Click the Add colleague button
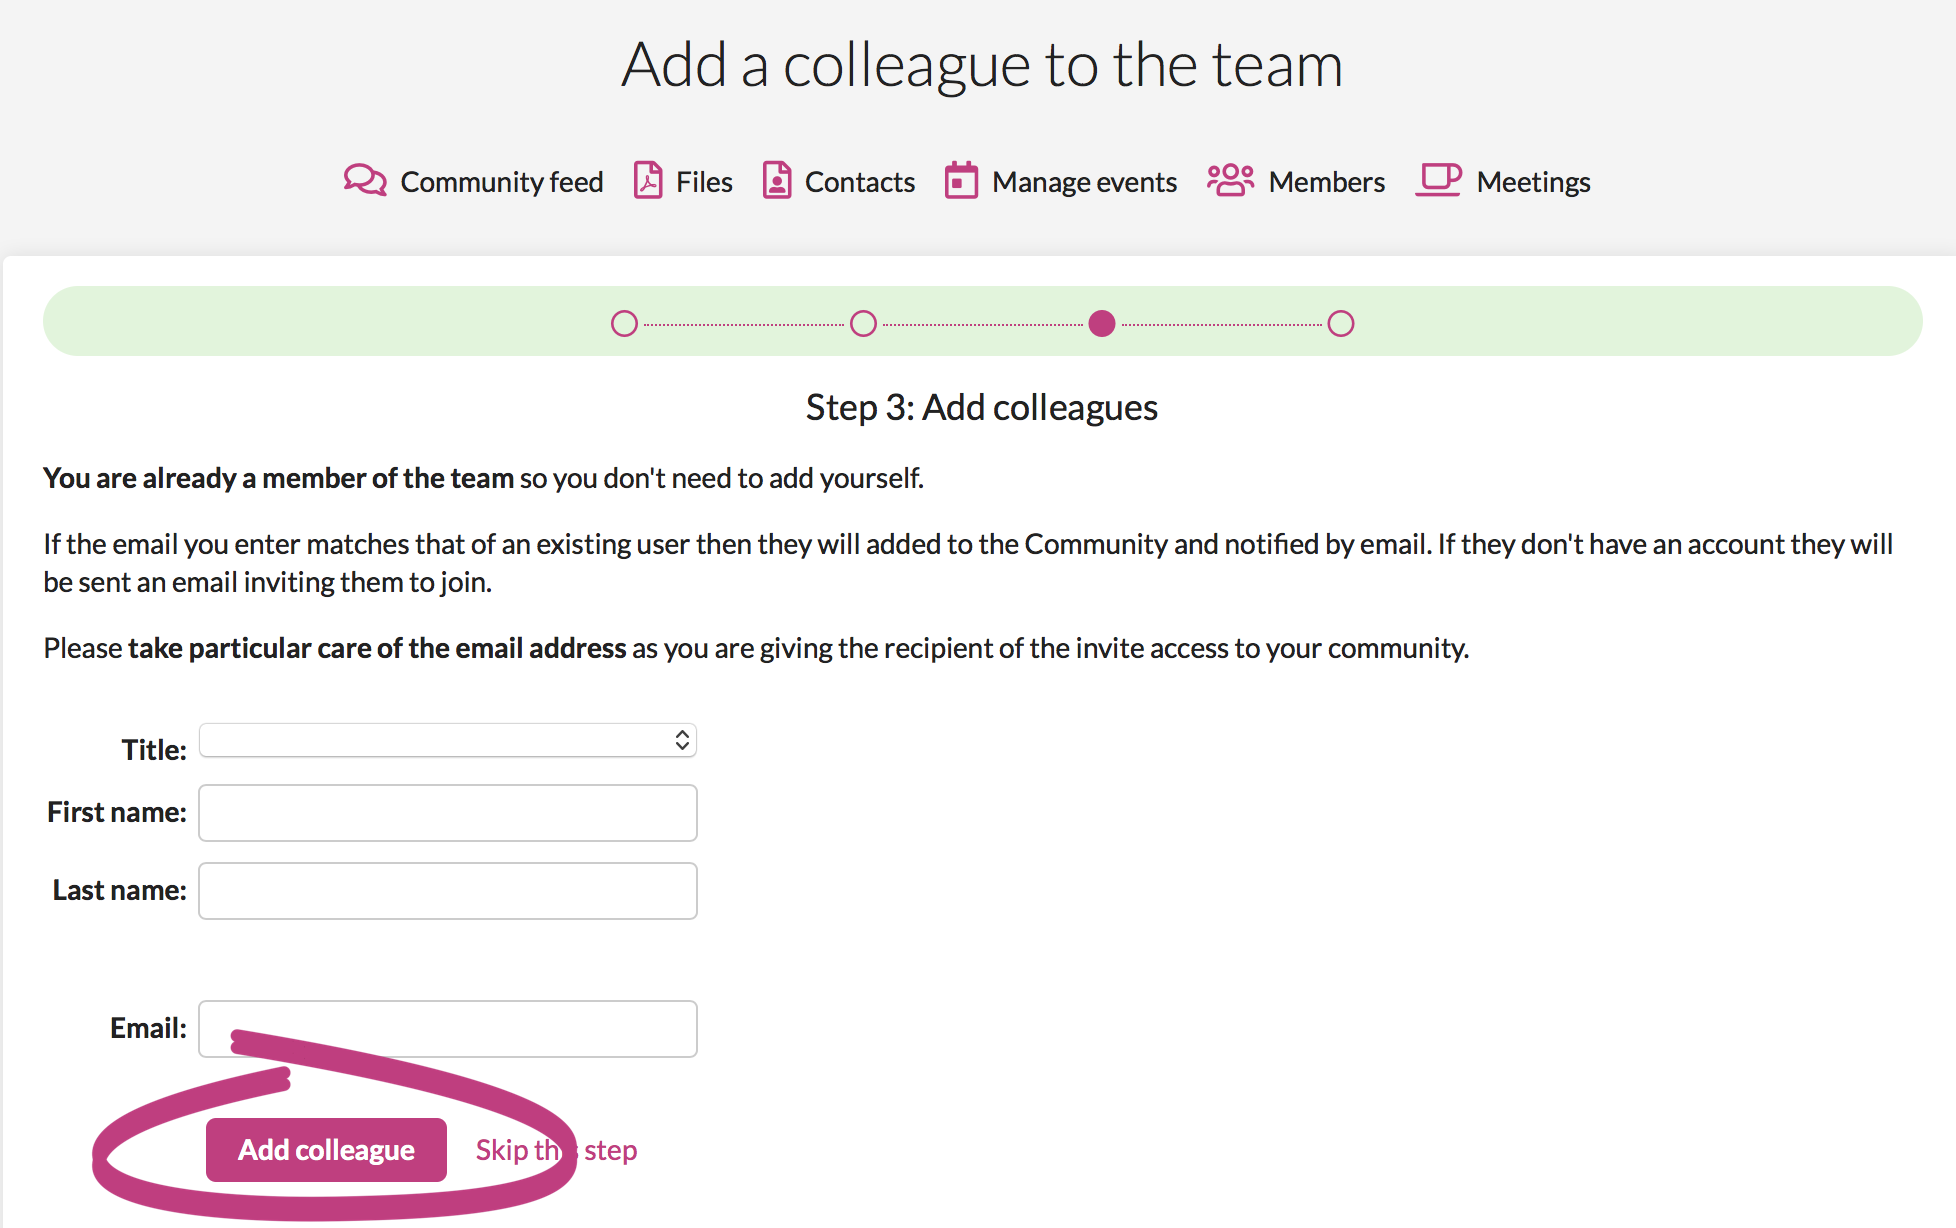 coord(326,1150)
